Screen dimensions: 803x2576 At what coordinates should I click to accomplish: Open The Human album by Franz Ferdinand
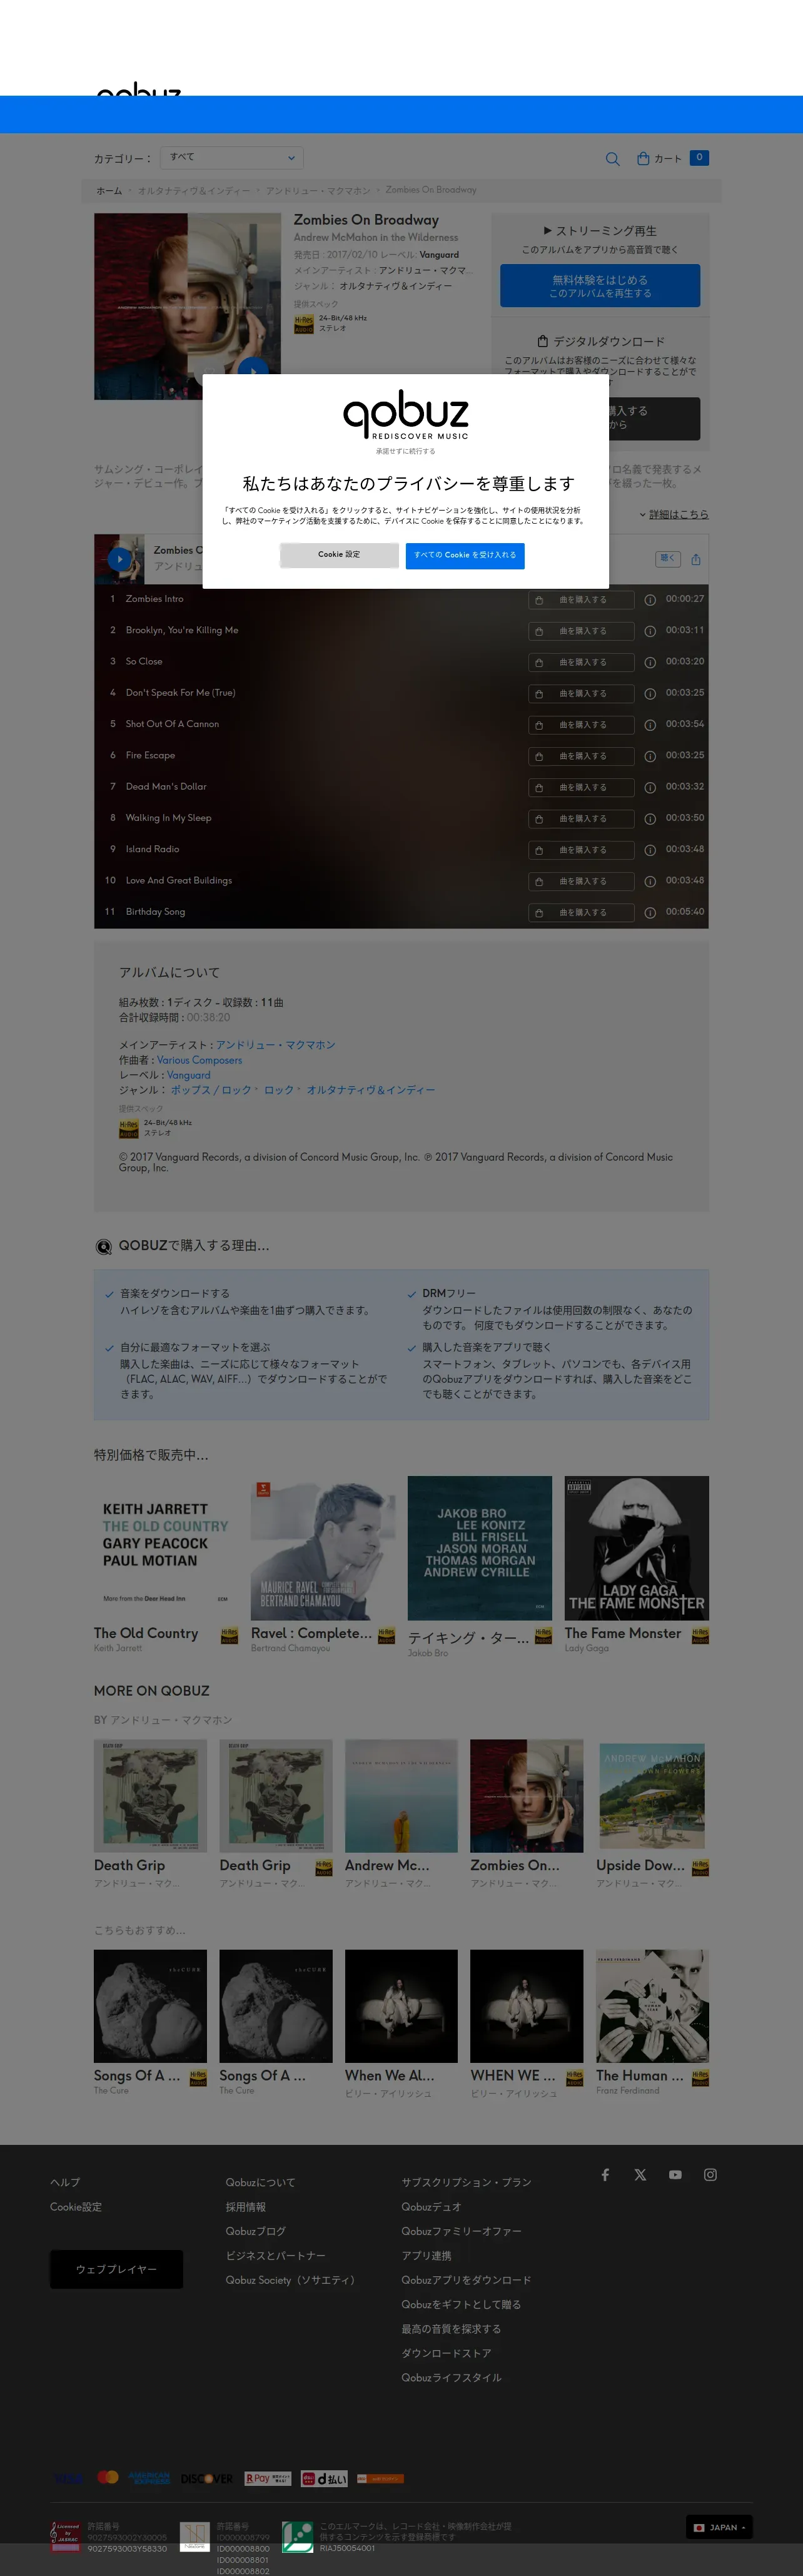click(x=652, y=2006)
